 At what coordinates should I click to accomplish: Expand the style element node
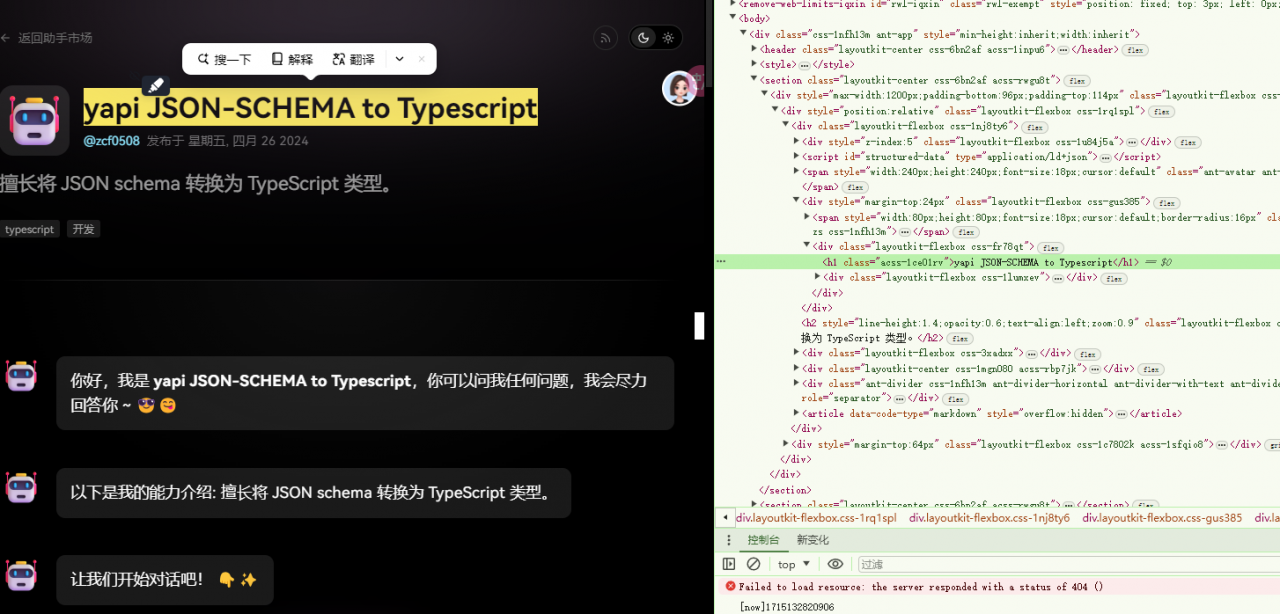point(755,65)
